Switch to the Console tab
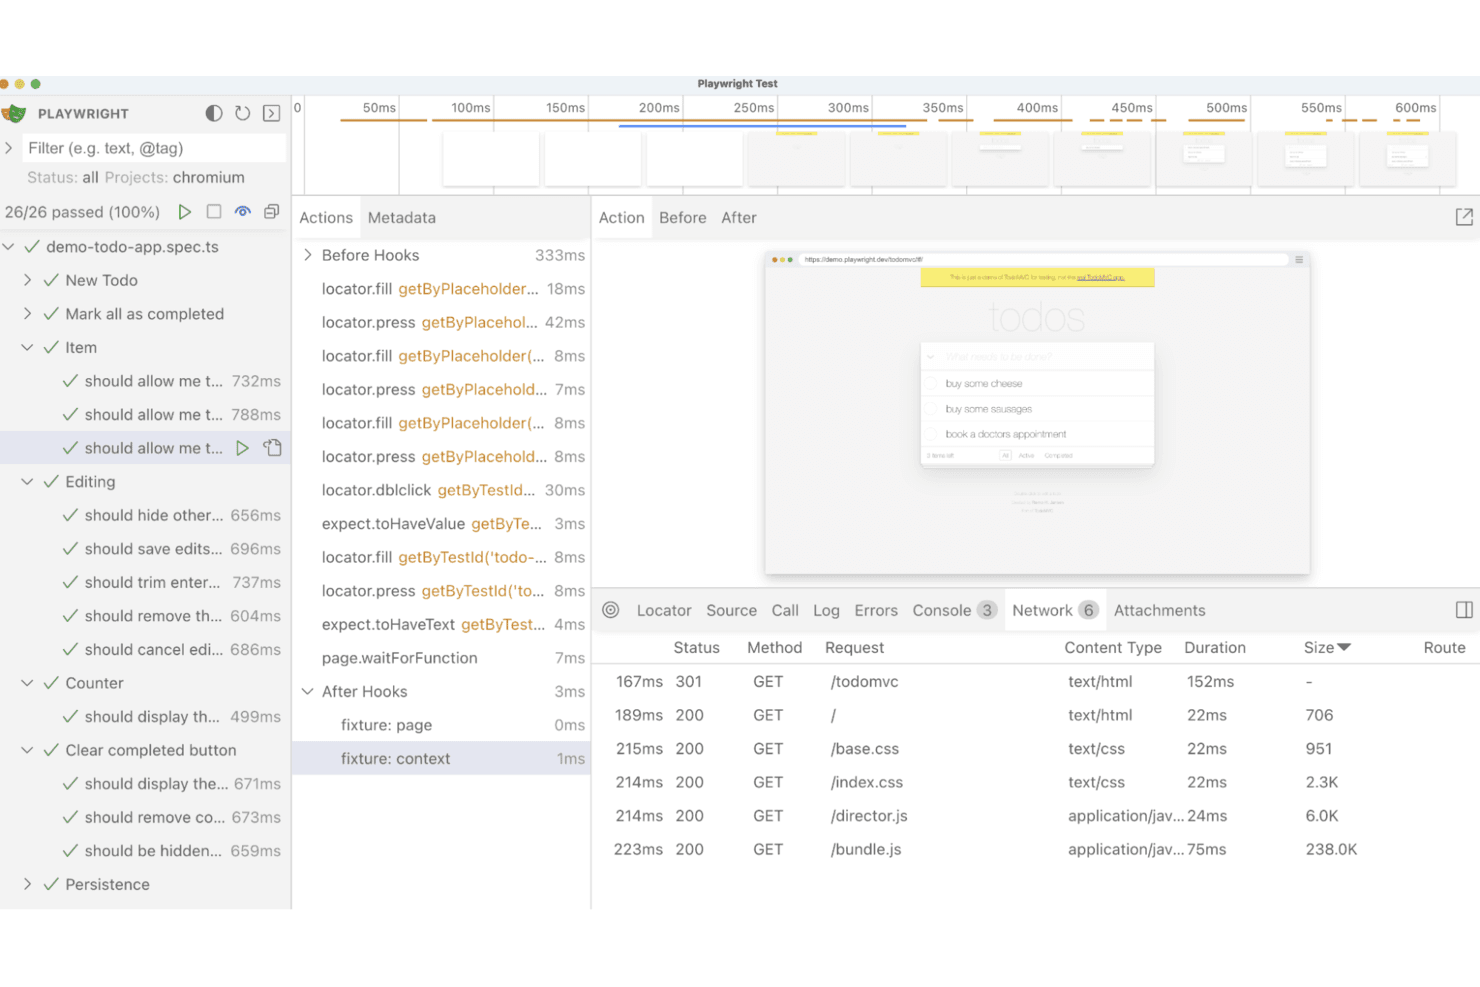 [955, 610]
